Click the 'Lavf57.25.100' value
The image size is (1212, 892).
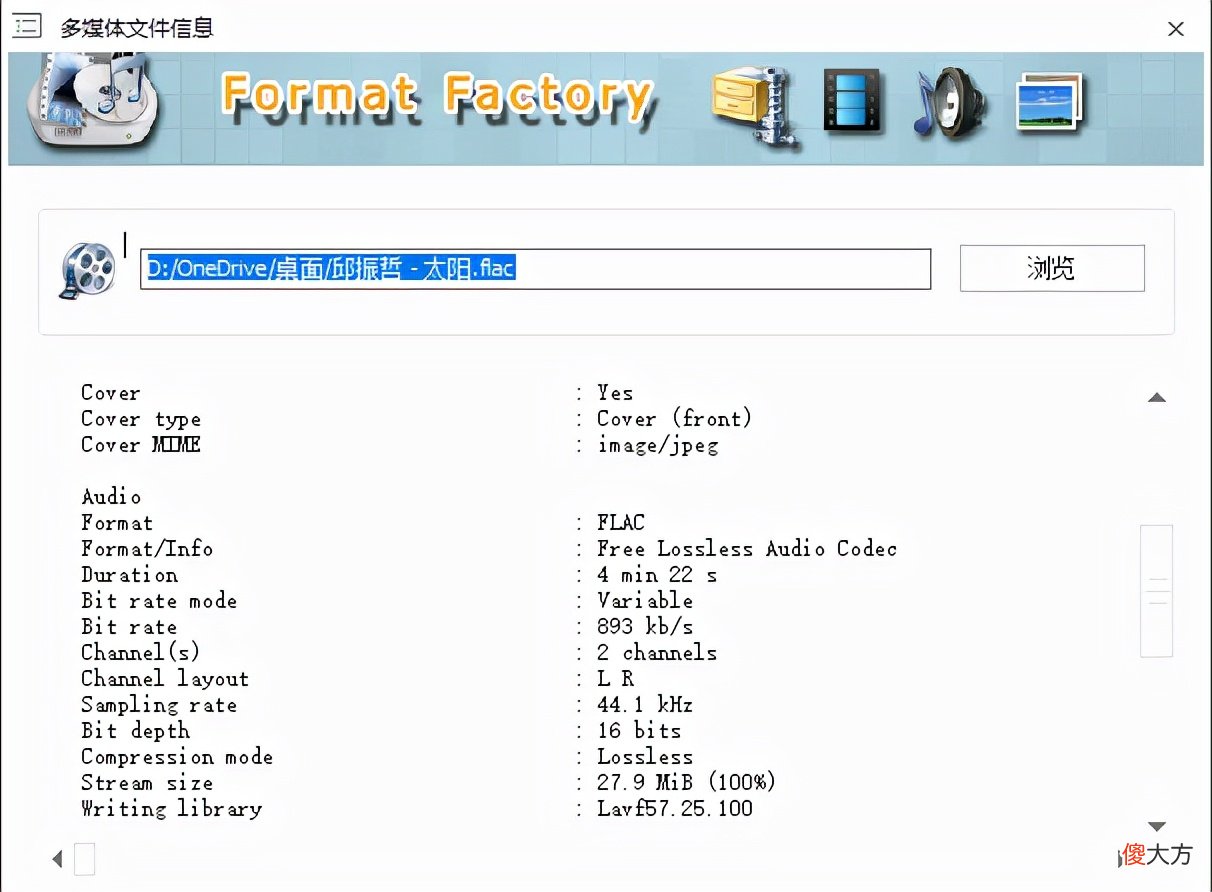(675, 809)
